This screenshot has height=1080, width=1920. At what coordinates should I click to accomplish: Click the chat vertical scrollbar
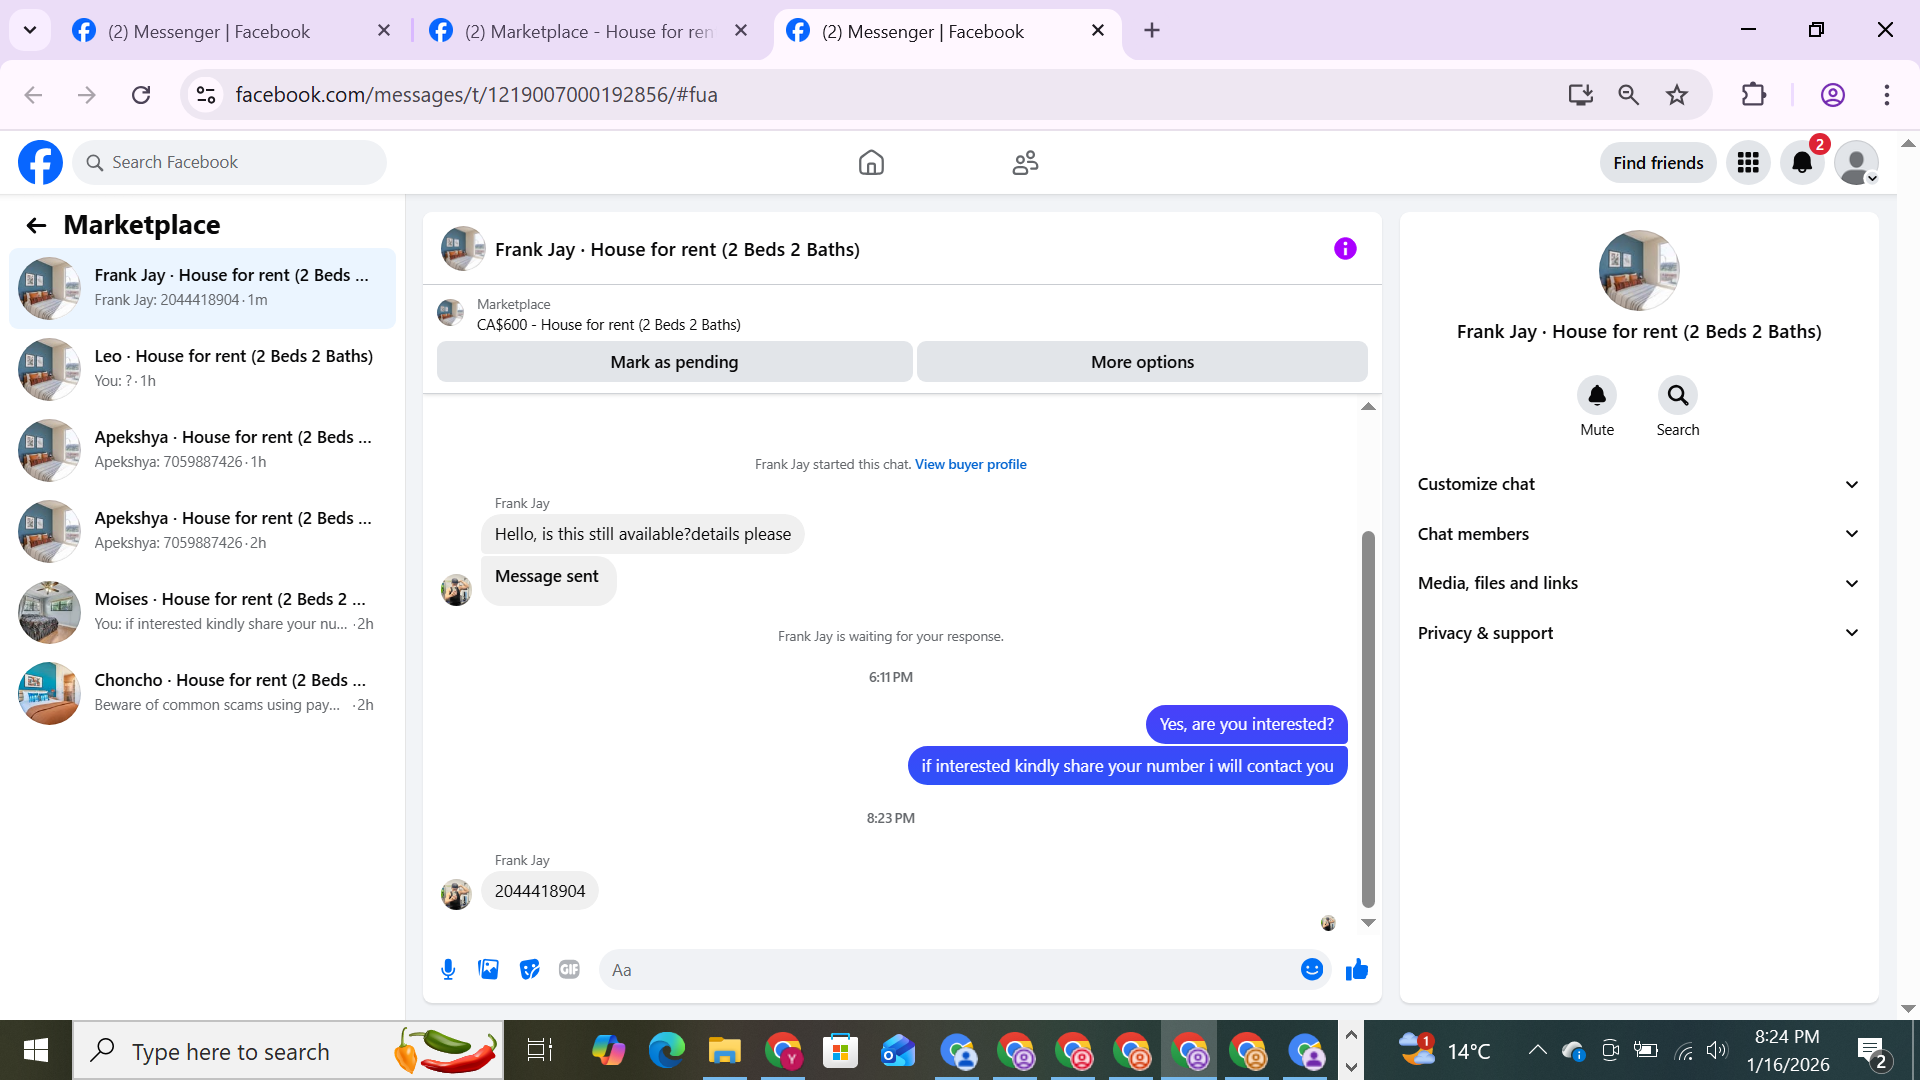point(1368,720)
